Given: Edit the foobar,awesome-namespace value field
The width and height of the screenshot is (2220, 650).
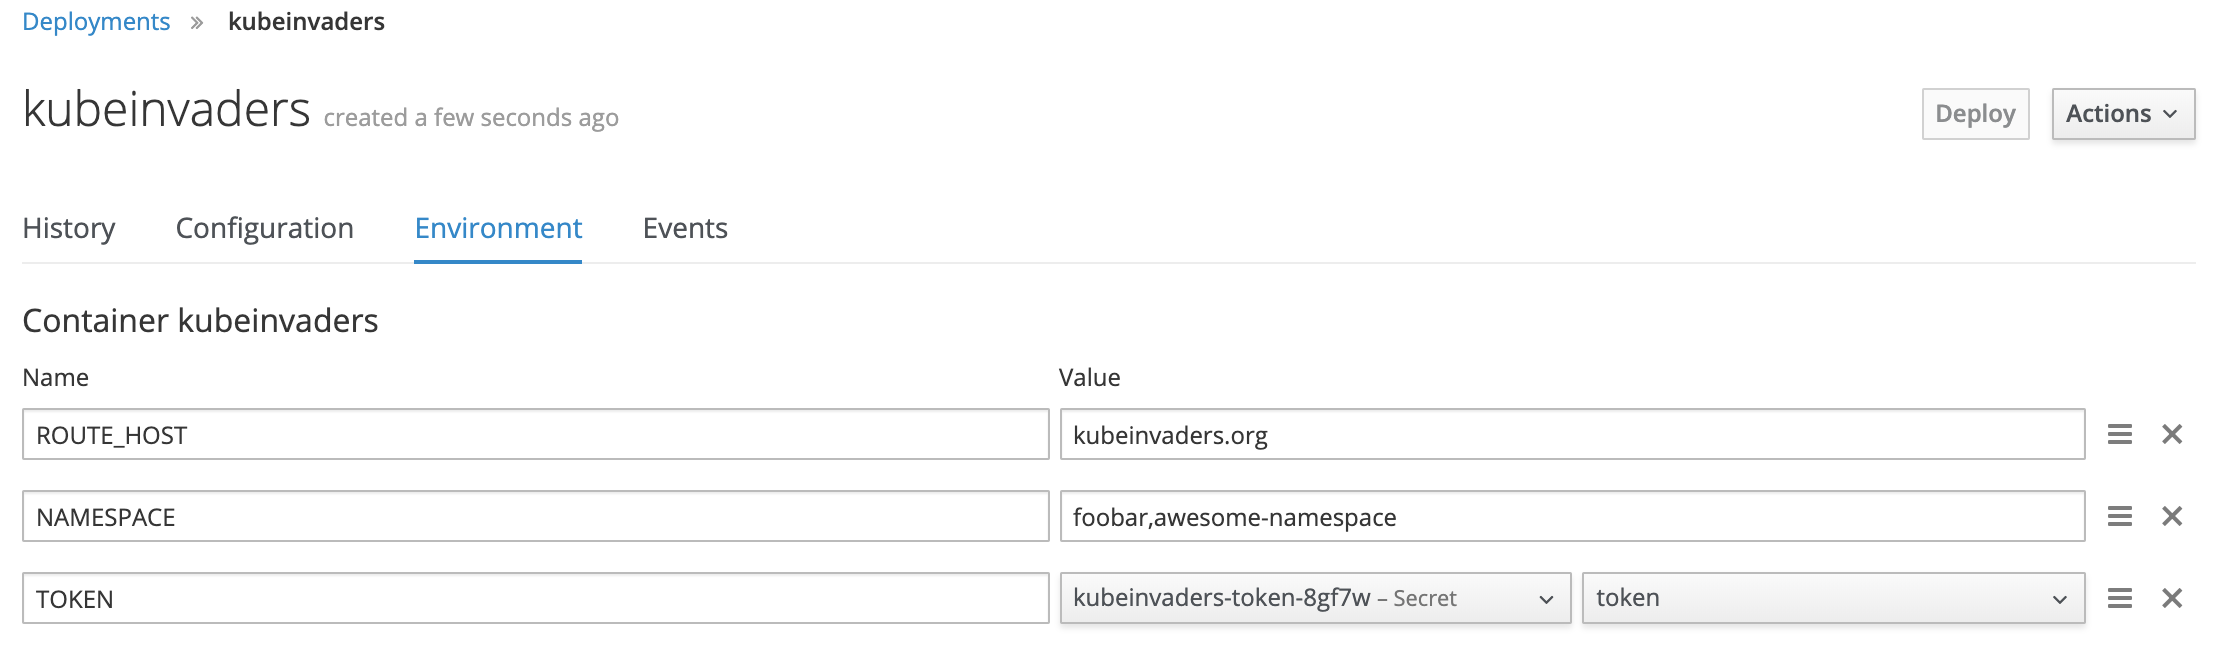Looking at the screenshot, I should [1572, 516].
